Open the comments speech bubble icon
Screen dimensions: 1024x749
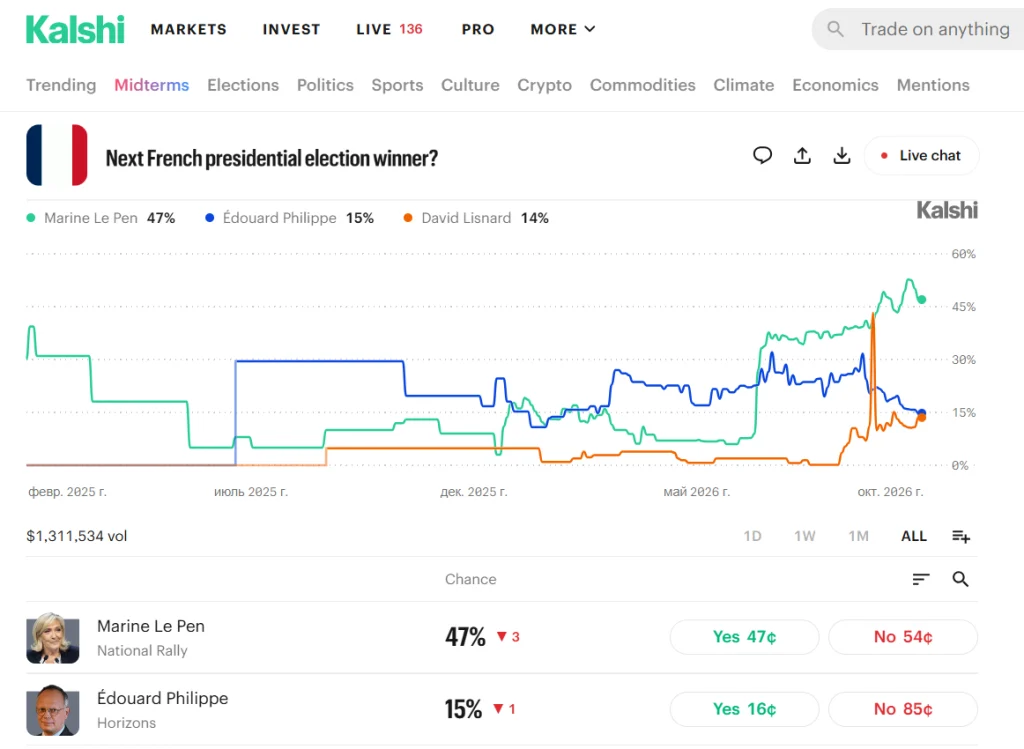[x=762, y=155]
